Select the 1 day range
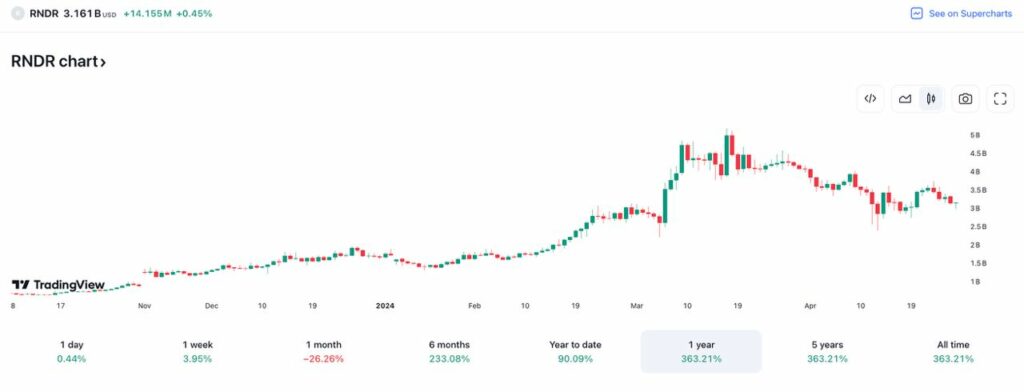The height and width of the screenshot is (392, 1024). pos(71,351)
